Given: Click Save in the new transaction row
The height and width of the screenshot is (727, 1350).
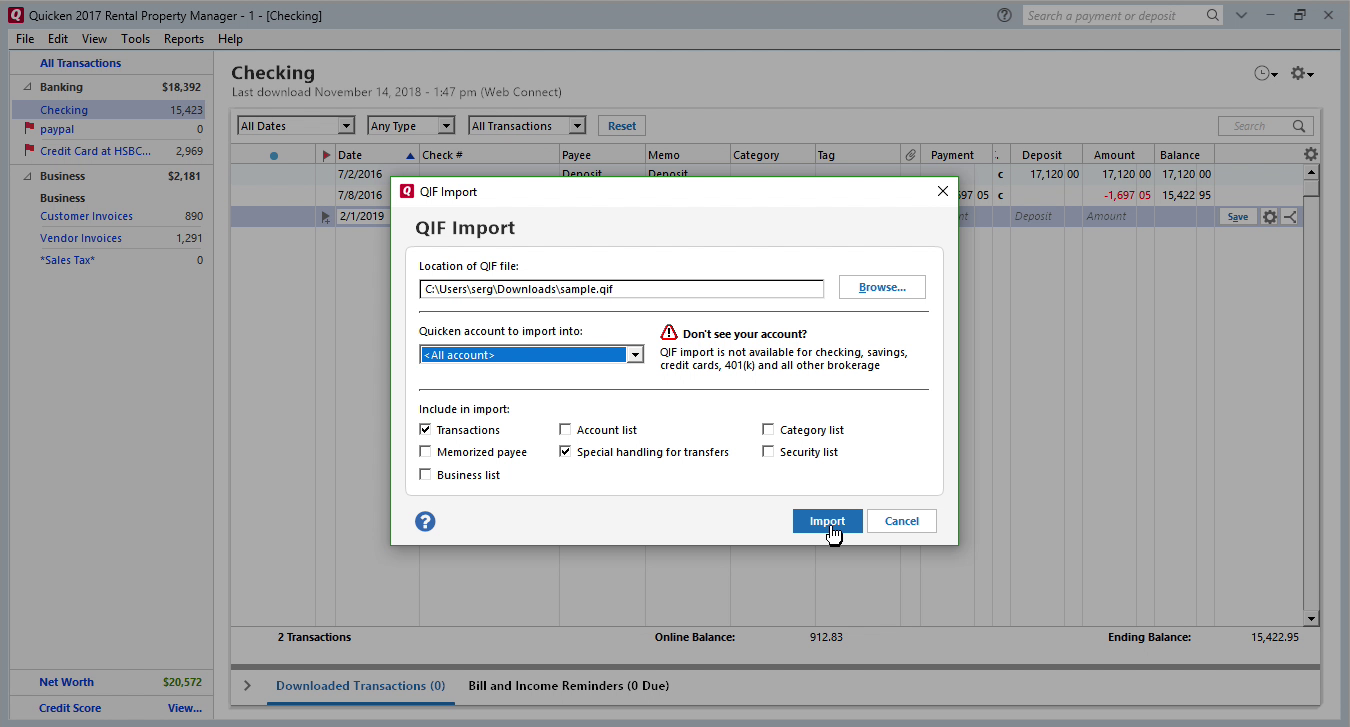Looking at the screenshot, I should (1238, 216).
